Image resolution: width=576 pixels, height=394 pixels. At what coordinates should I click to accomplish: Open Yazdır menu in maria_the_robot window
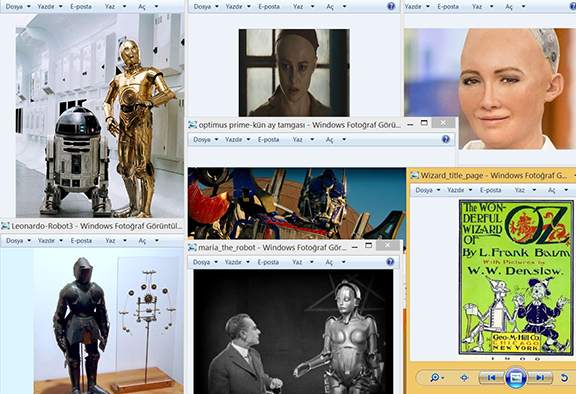[x=237, y=262]
